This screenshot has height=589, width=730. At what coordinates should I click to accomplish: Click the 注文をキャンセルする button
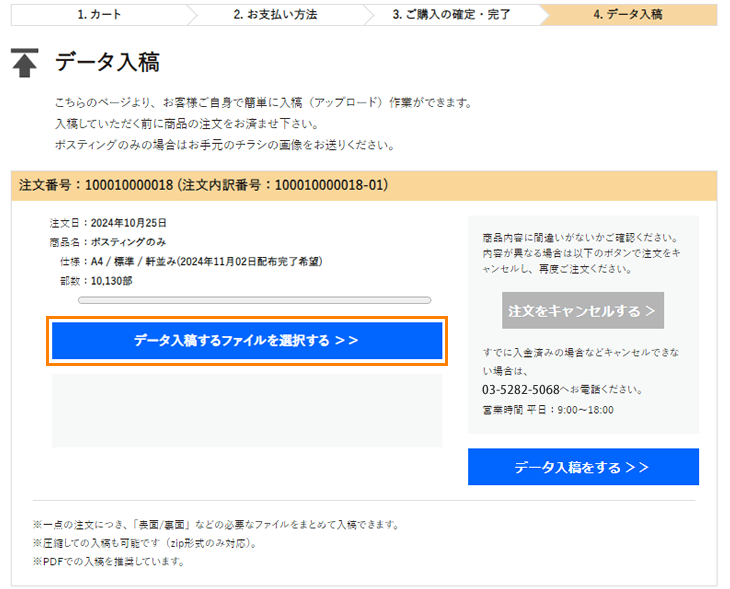point(582,311)
